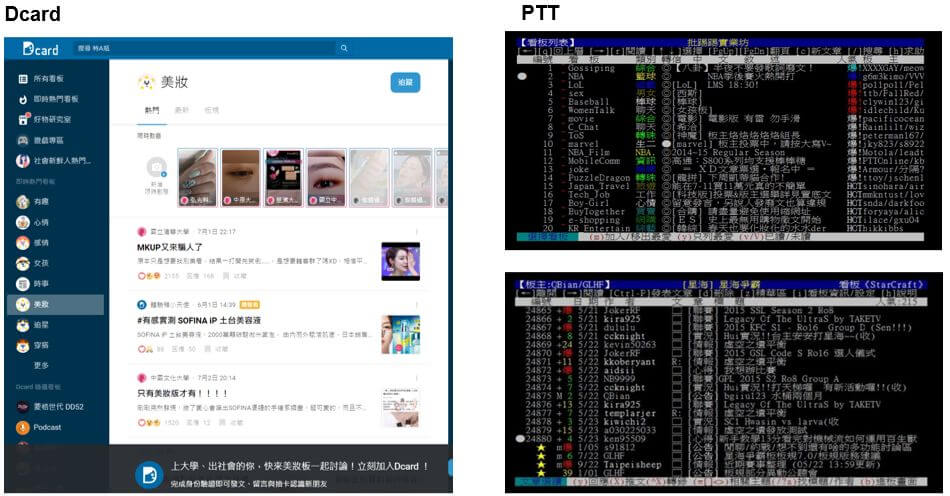Viewport: 950px width, 496px height.
Task: Open the open-eye eyebrow story thumbnail
Action: click(326, 177)
